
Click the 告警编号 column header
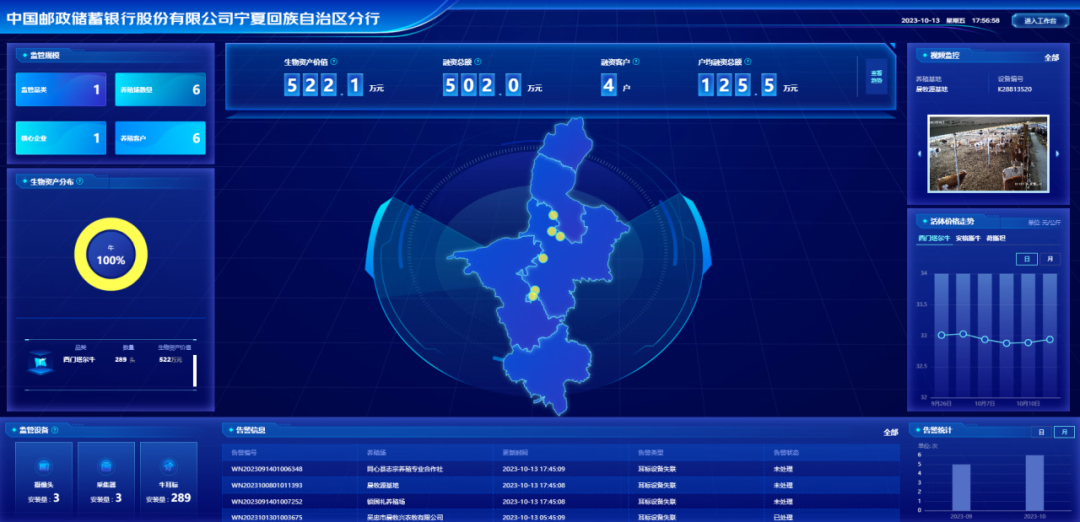[244, 452]
